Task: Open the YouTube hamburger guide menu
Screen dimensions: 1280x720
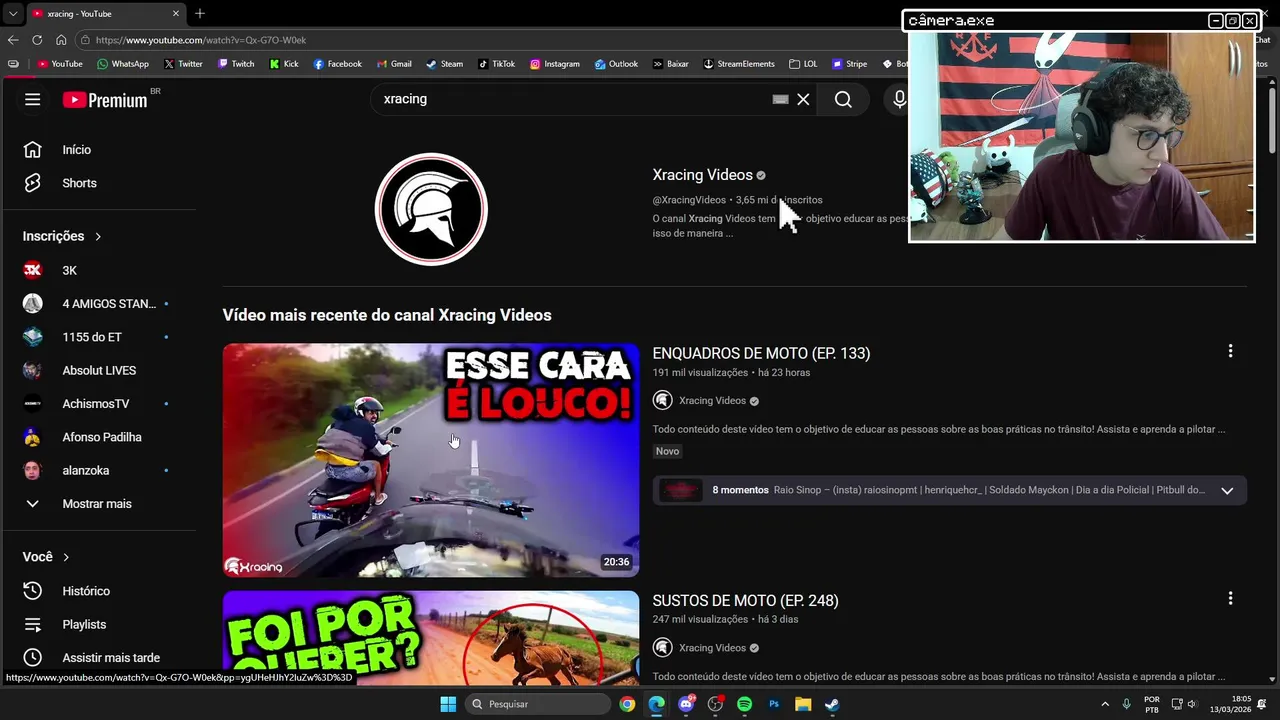Action: [x=33, y=99]
